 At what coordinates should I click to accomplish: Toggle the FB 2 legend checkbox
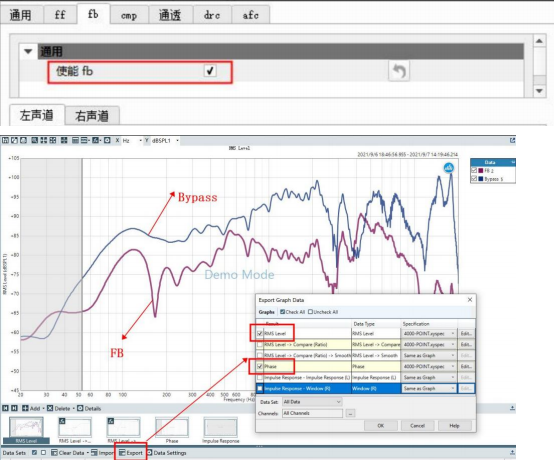pyautogui.click(x=474, y=170)
